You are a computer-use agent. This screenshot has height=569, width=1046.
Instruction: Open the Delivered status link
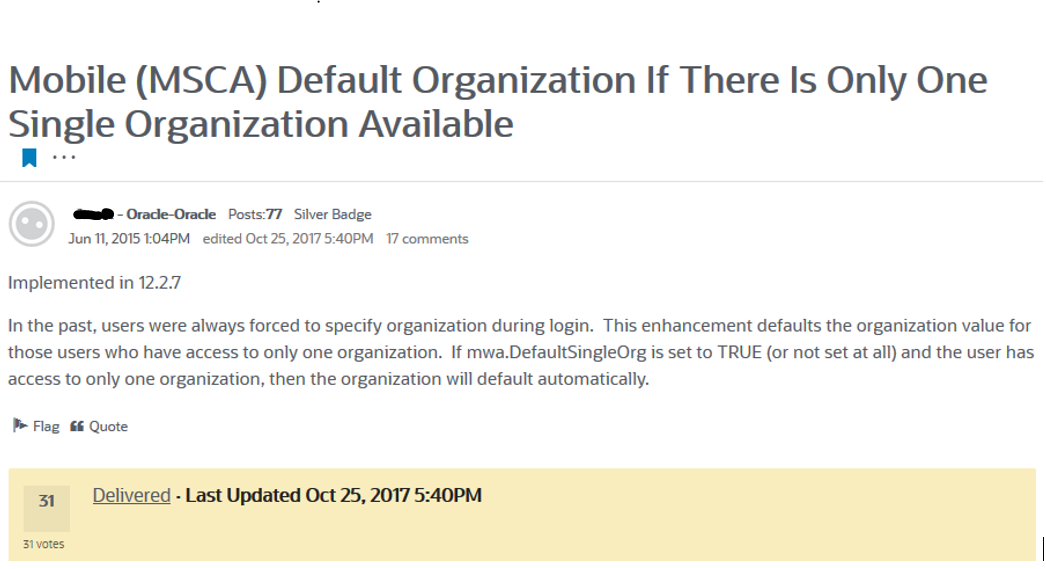(132, 495)
